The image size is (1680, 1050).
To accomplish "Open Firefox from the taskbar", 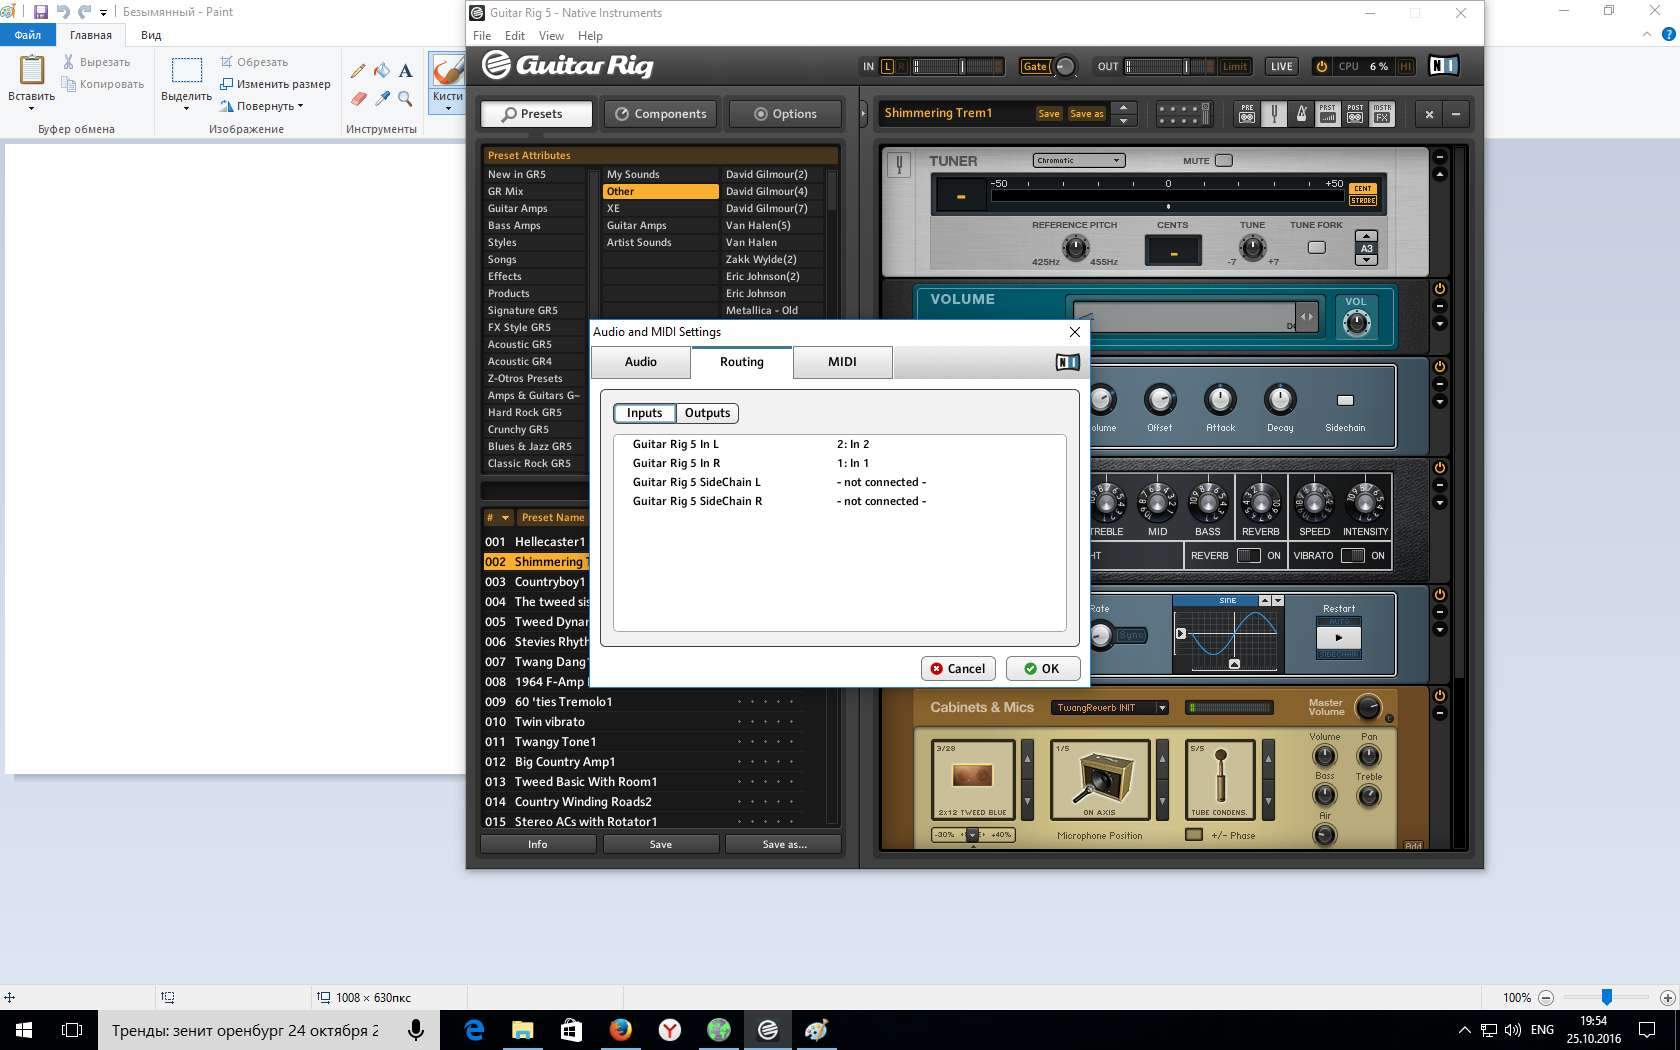I will (620, 1029).
